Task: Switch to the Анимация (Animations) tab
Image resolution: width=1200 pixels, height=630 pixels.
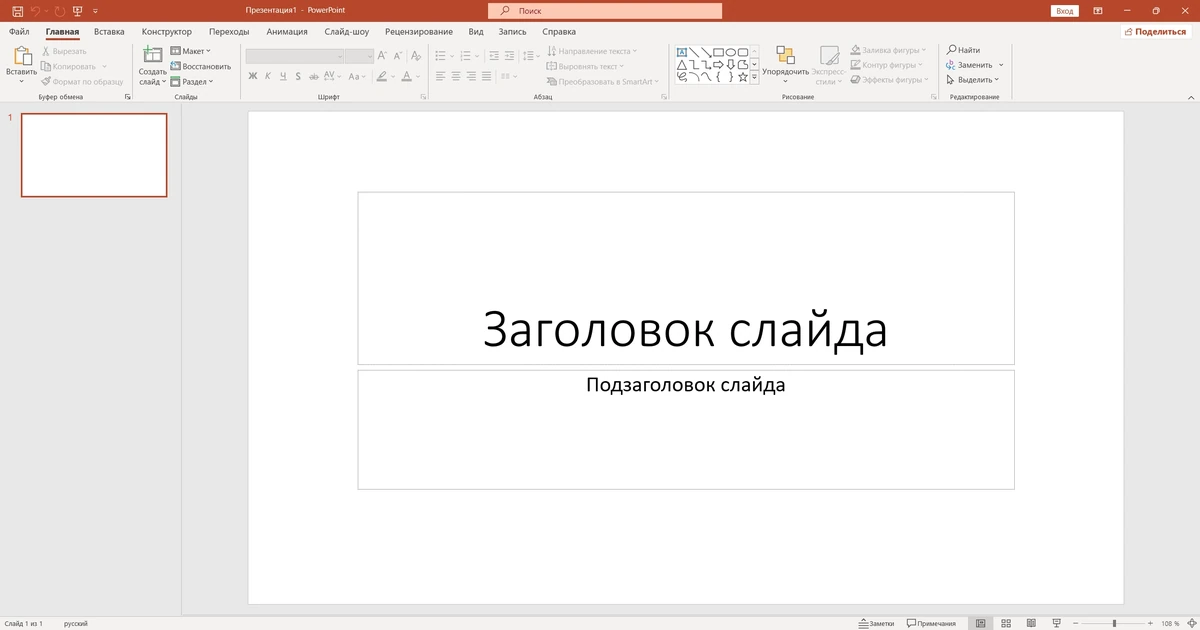Action: [x=287, y=32]
